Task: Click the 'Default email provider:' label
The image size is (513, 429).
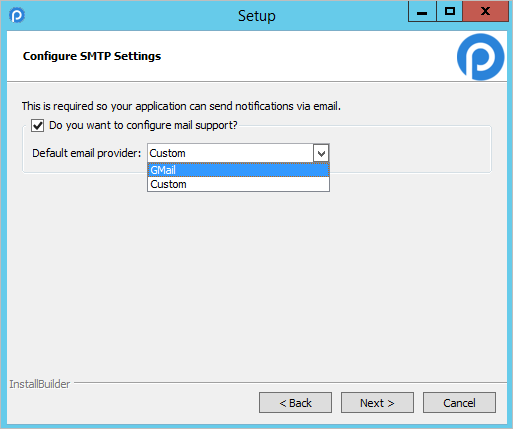Action: pyautogui.click(x=87, y=153)
